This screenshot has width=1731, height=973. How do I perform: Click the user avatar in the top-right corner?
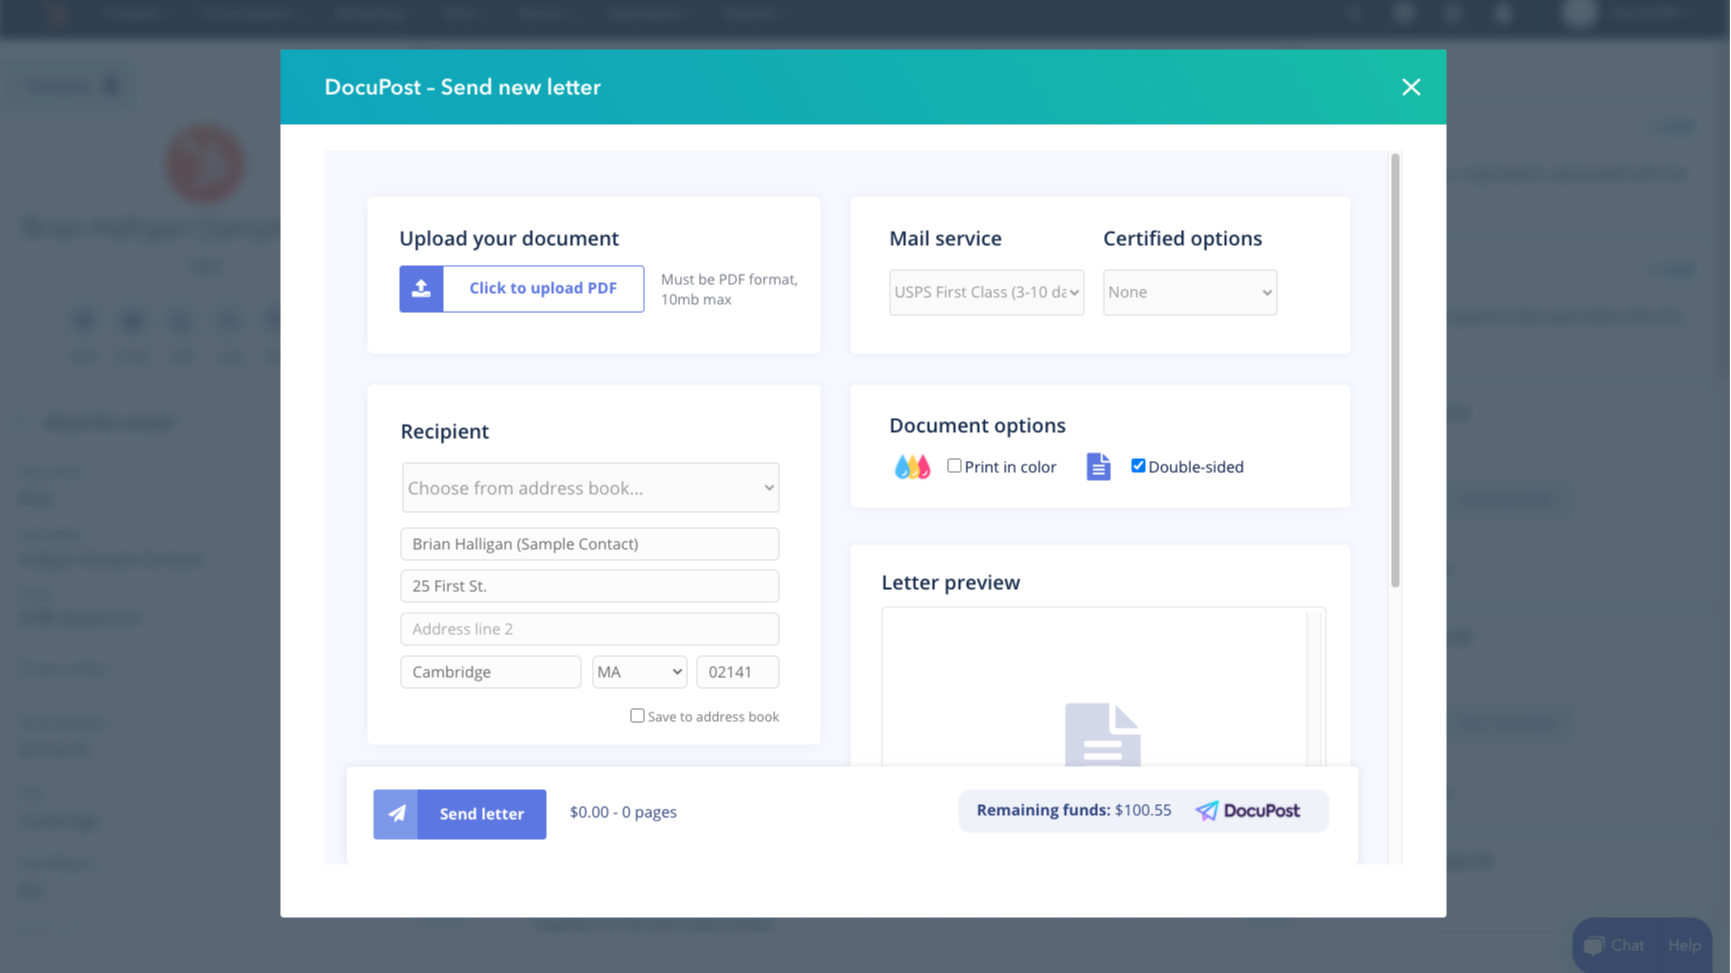tap(1578, 13)
